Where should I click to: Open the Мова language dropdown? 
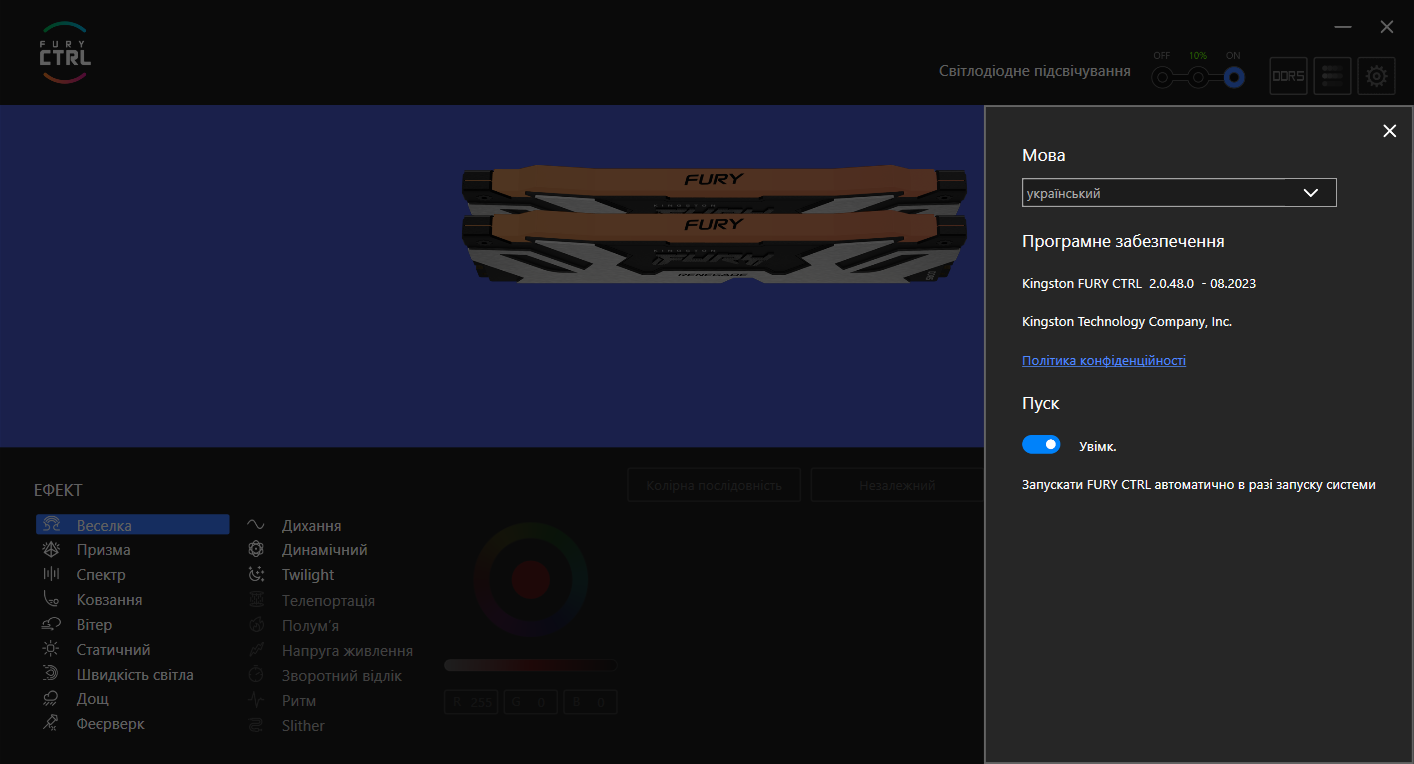pyautogui.click(x=1179, y=193)
